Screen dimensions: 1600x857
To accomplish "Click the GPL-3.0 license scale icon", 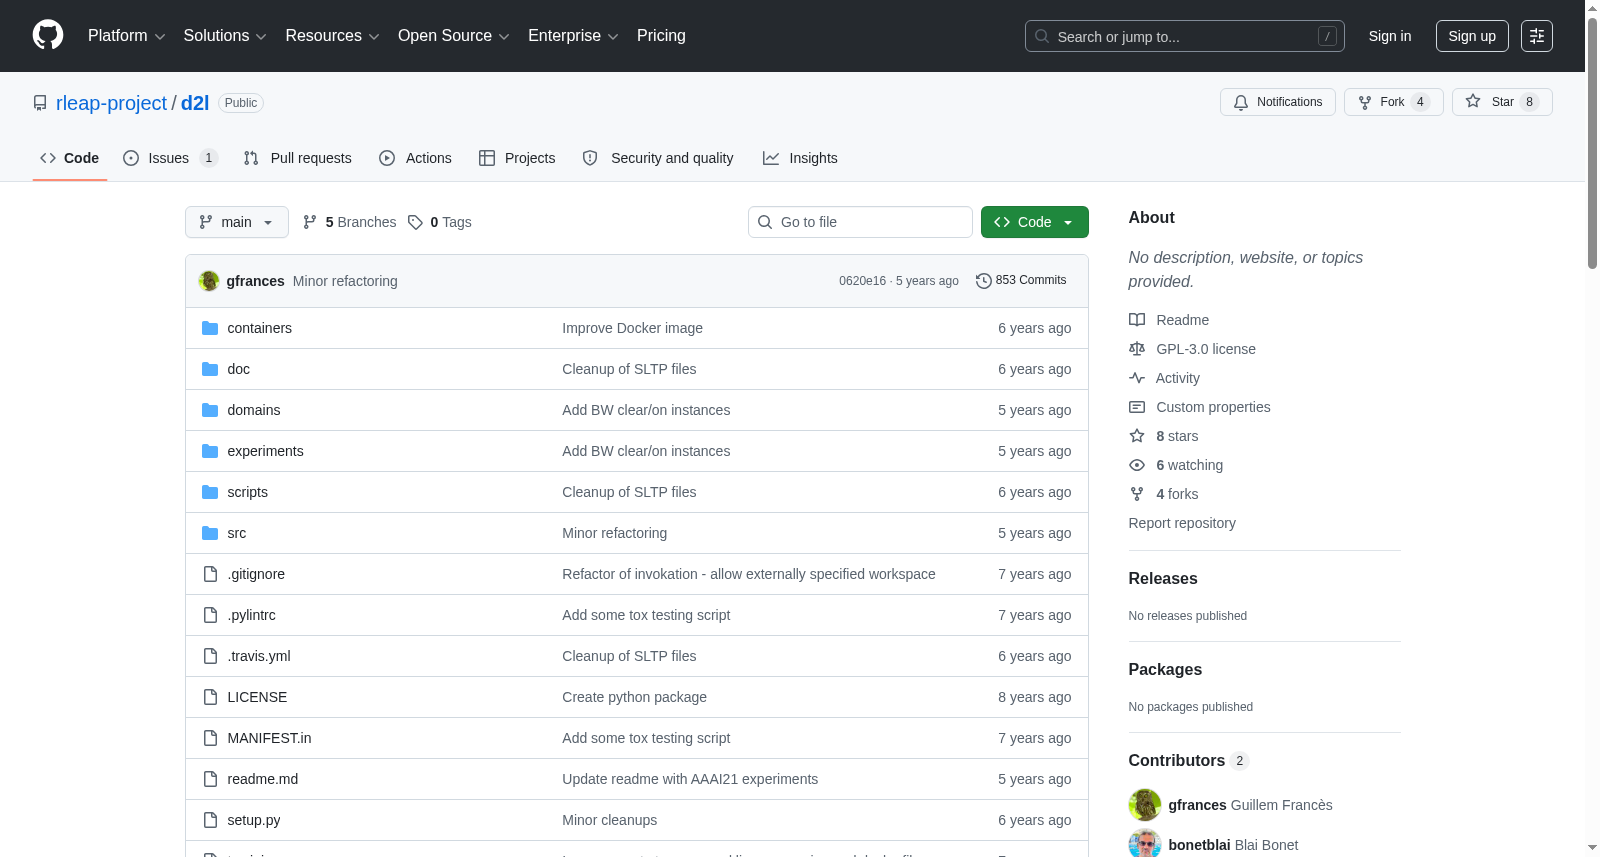I will click(1137, 349).
